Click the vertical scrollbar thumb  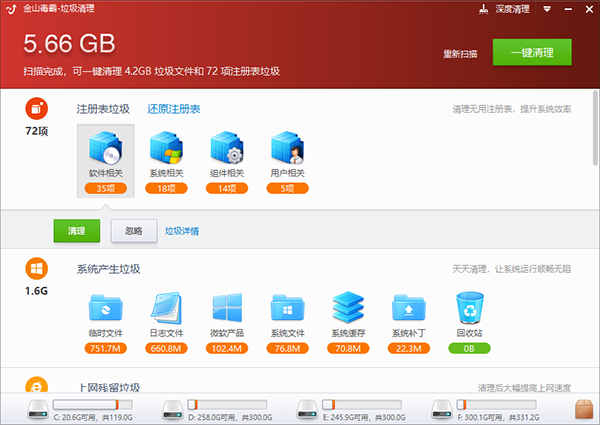pos(595,128)
